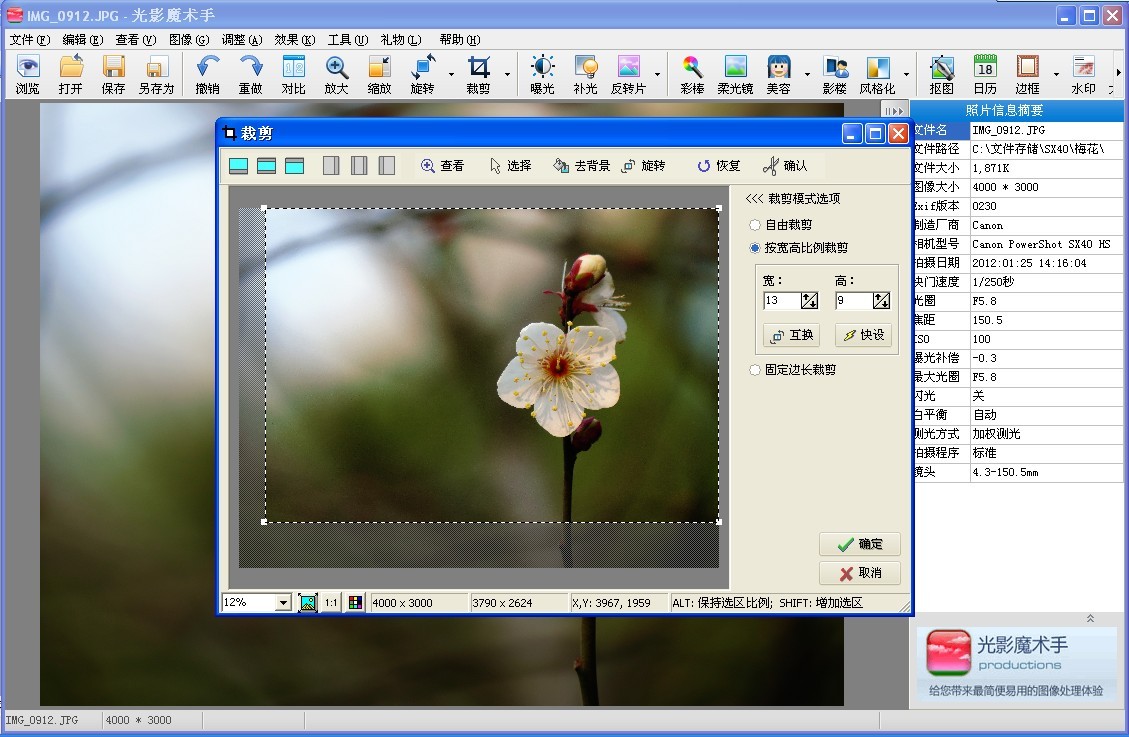Open the 日历 calendar tool
The width and height of the screenshot is (1129, 737).
click(x=984, y=75)
